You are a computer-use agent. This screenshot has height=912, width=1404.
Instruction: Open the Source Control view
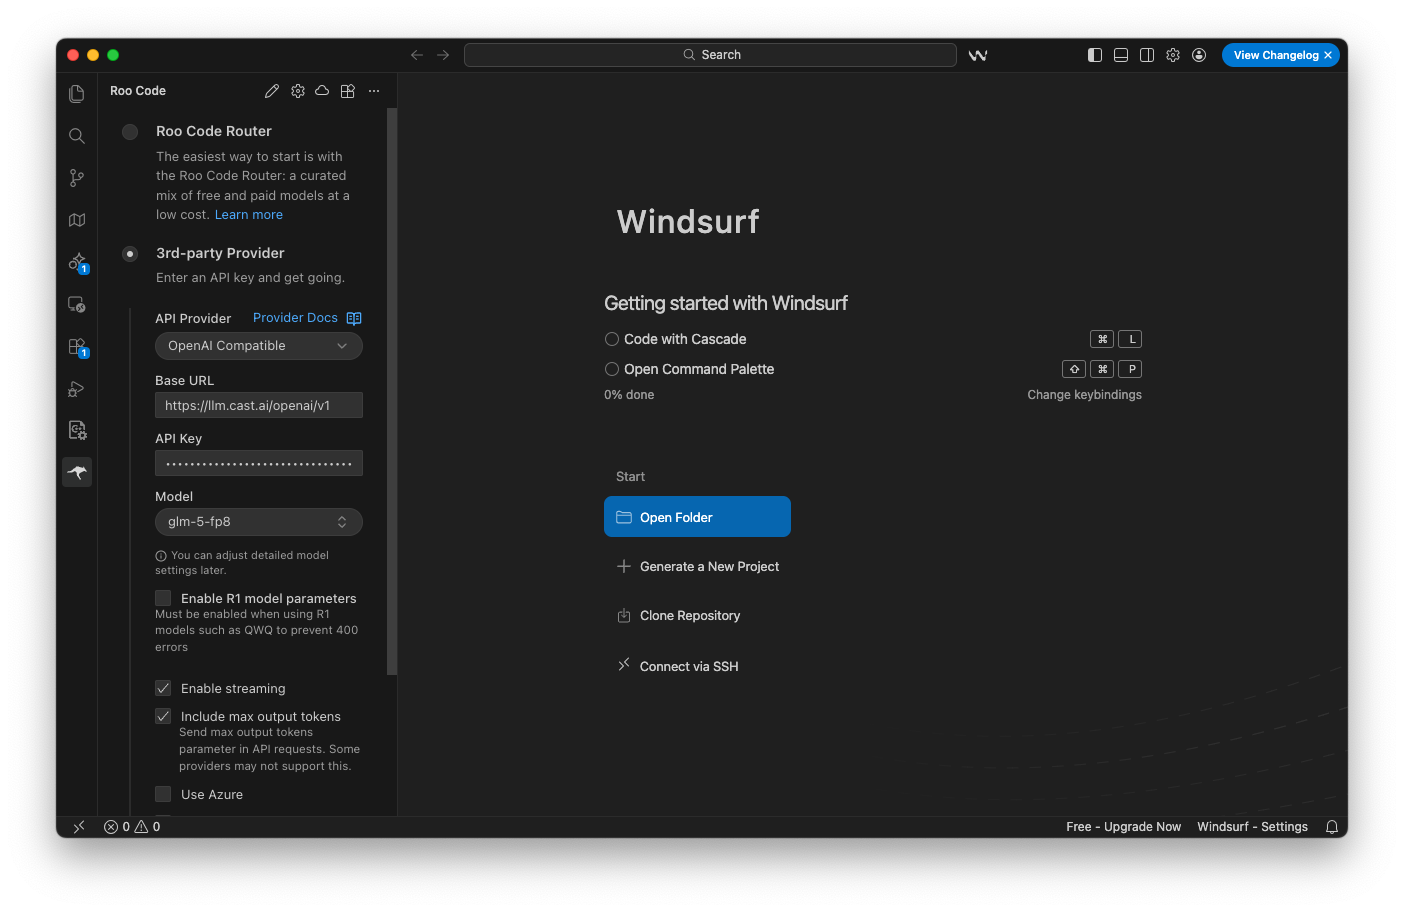(x=77, y=178)
